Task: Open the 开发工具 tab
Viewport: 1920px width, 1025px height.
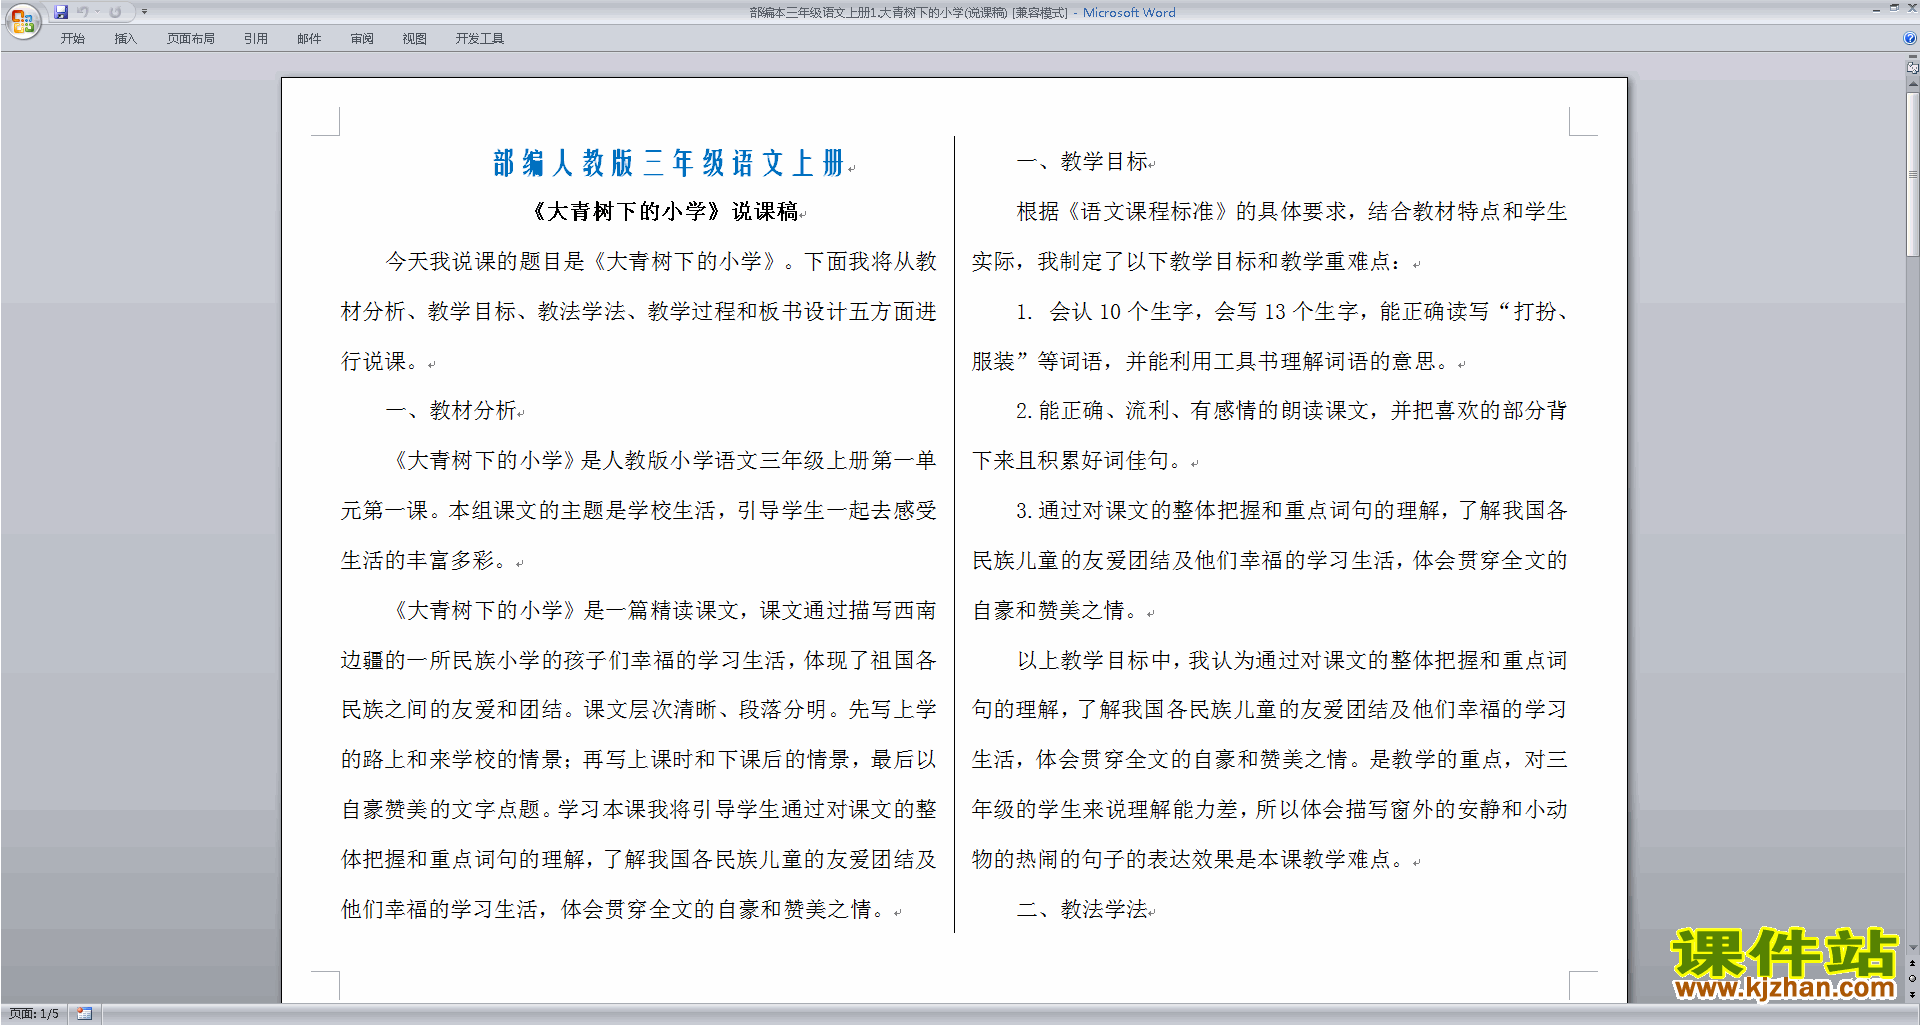Action: [480, 39]
